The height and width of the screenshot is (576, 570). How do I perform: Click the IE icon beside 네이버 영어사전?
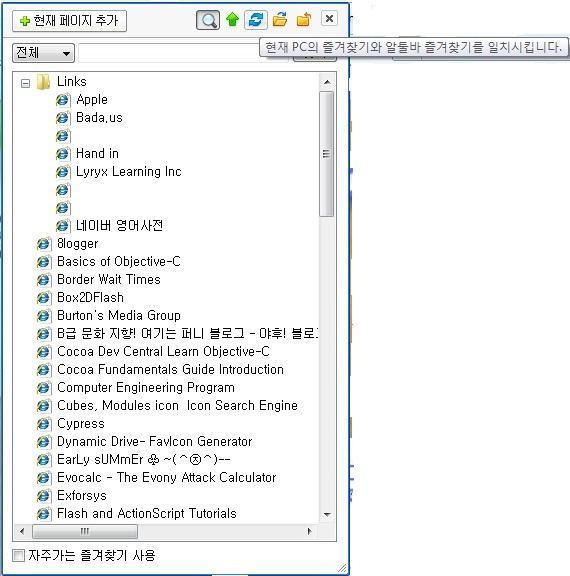pyautogui.click(x=63, y=226)
